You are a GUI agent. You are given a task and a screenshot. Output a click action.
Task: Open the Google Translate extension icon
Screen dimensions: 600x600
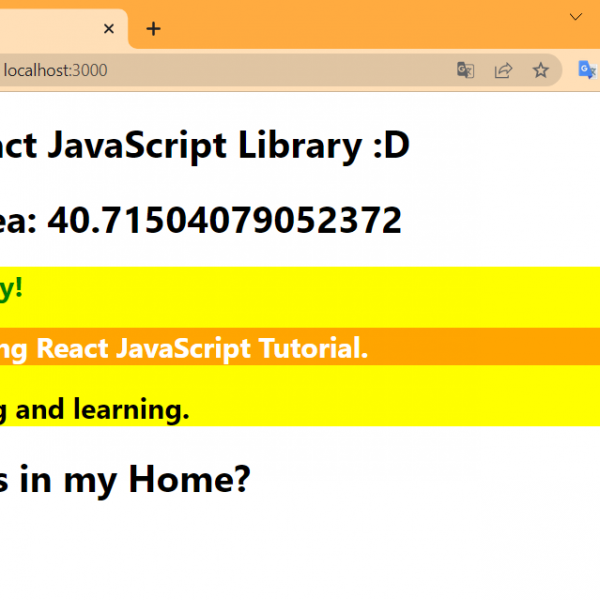point(587,70)
